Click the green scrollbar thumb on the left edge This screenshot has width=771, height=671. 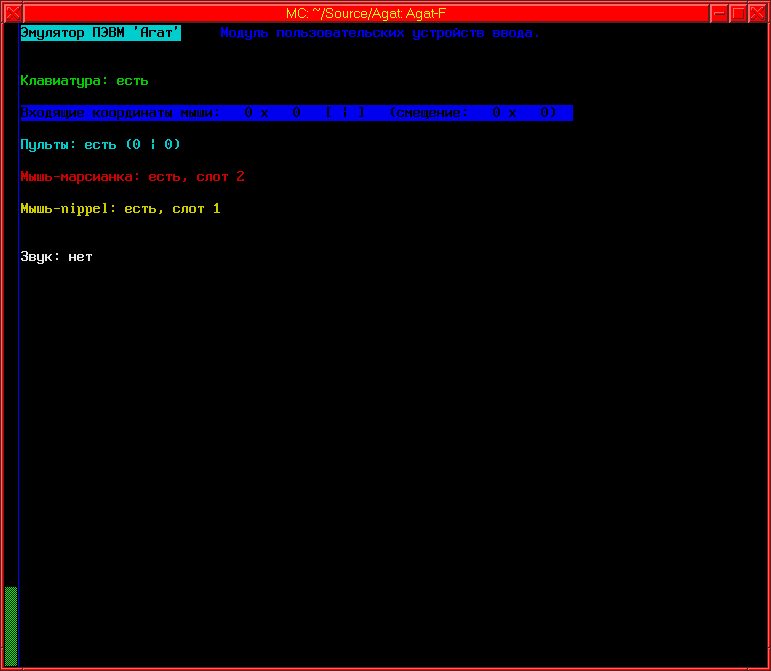pyautogui.click(x=11, y=626)
